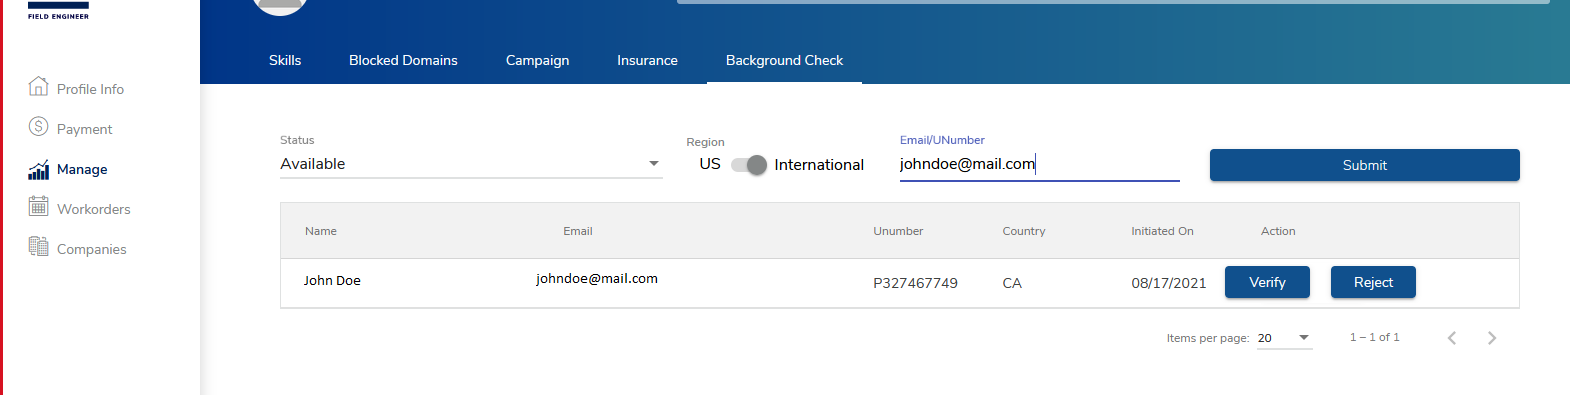The image size is (1570, 395).
Task: Open Companies in sidebar
Action: pyautogui.click(x=91, y=249)
